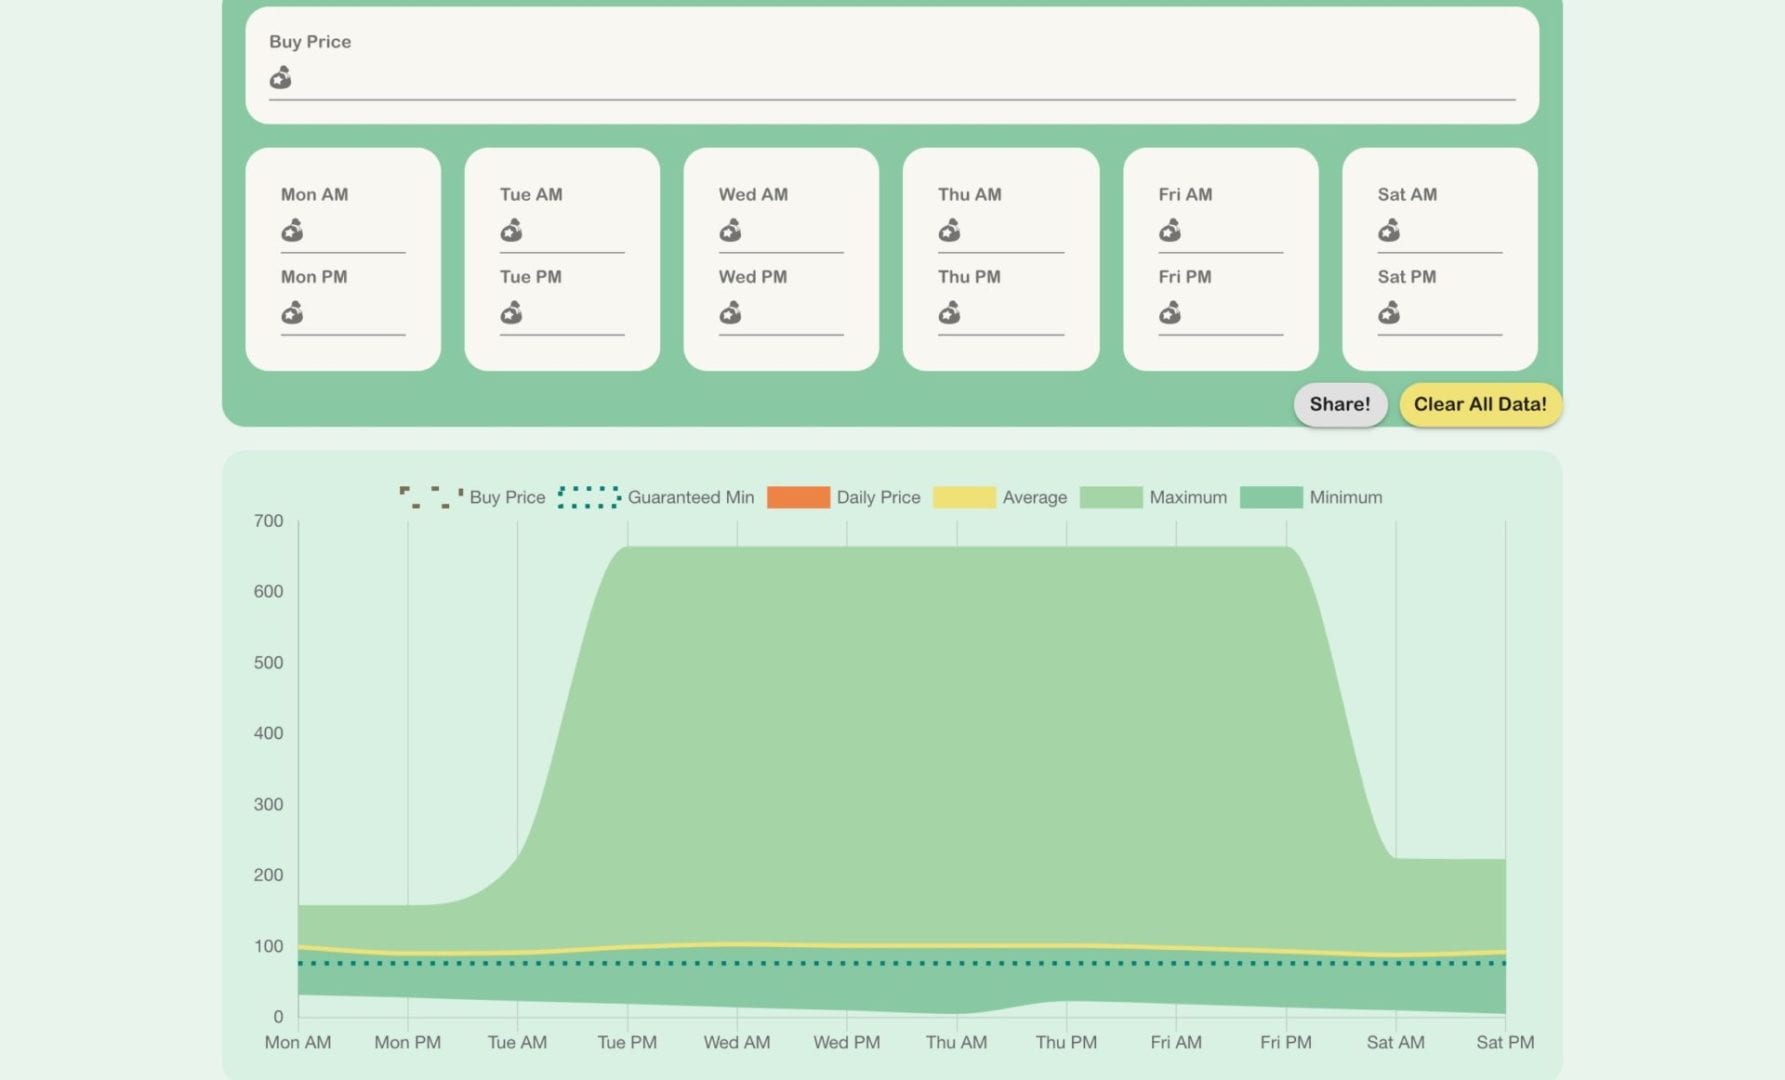
Task: Click the Fri AM bell bag icon
Action: (x=1169, y=232)
